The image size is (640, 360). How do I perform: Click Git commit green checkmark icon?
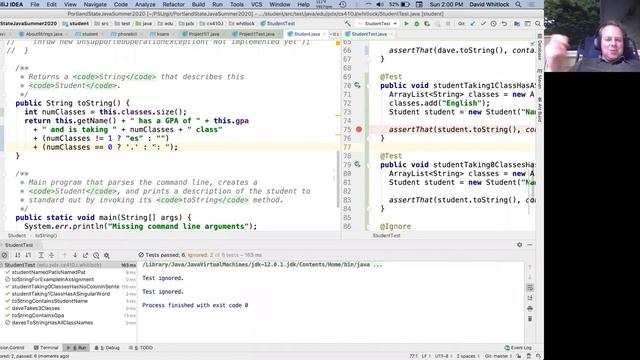pos(483,24)
